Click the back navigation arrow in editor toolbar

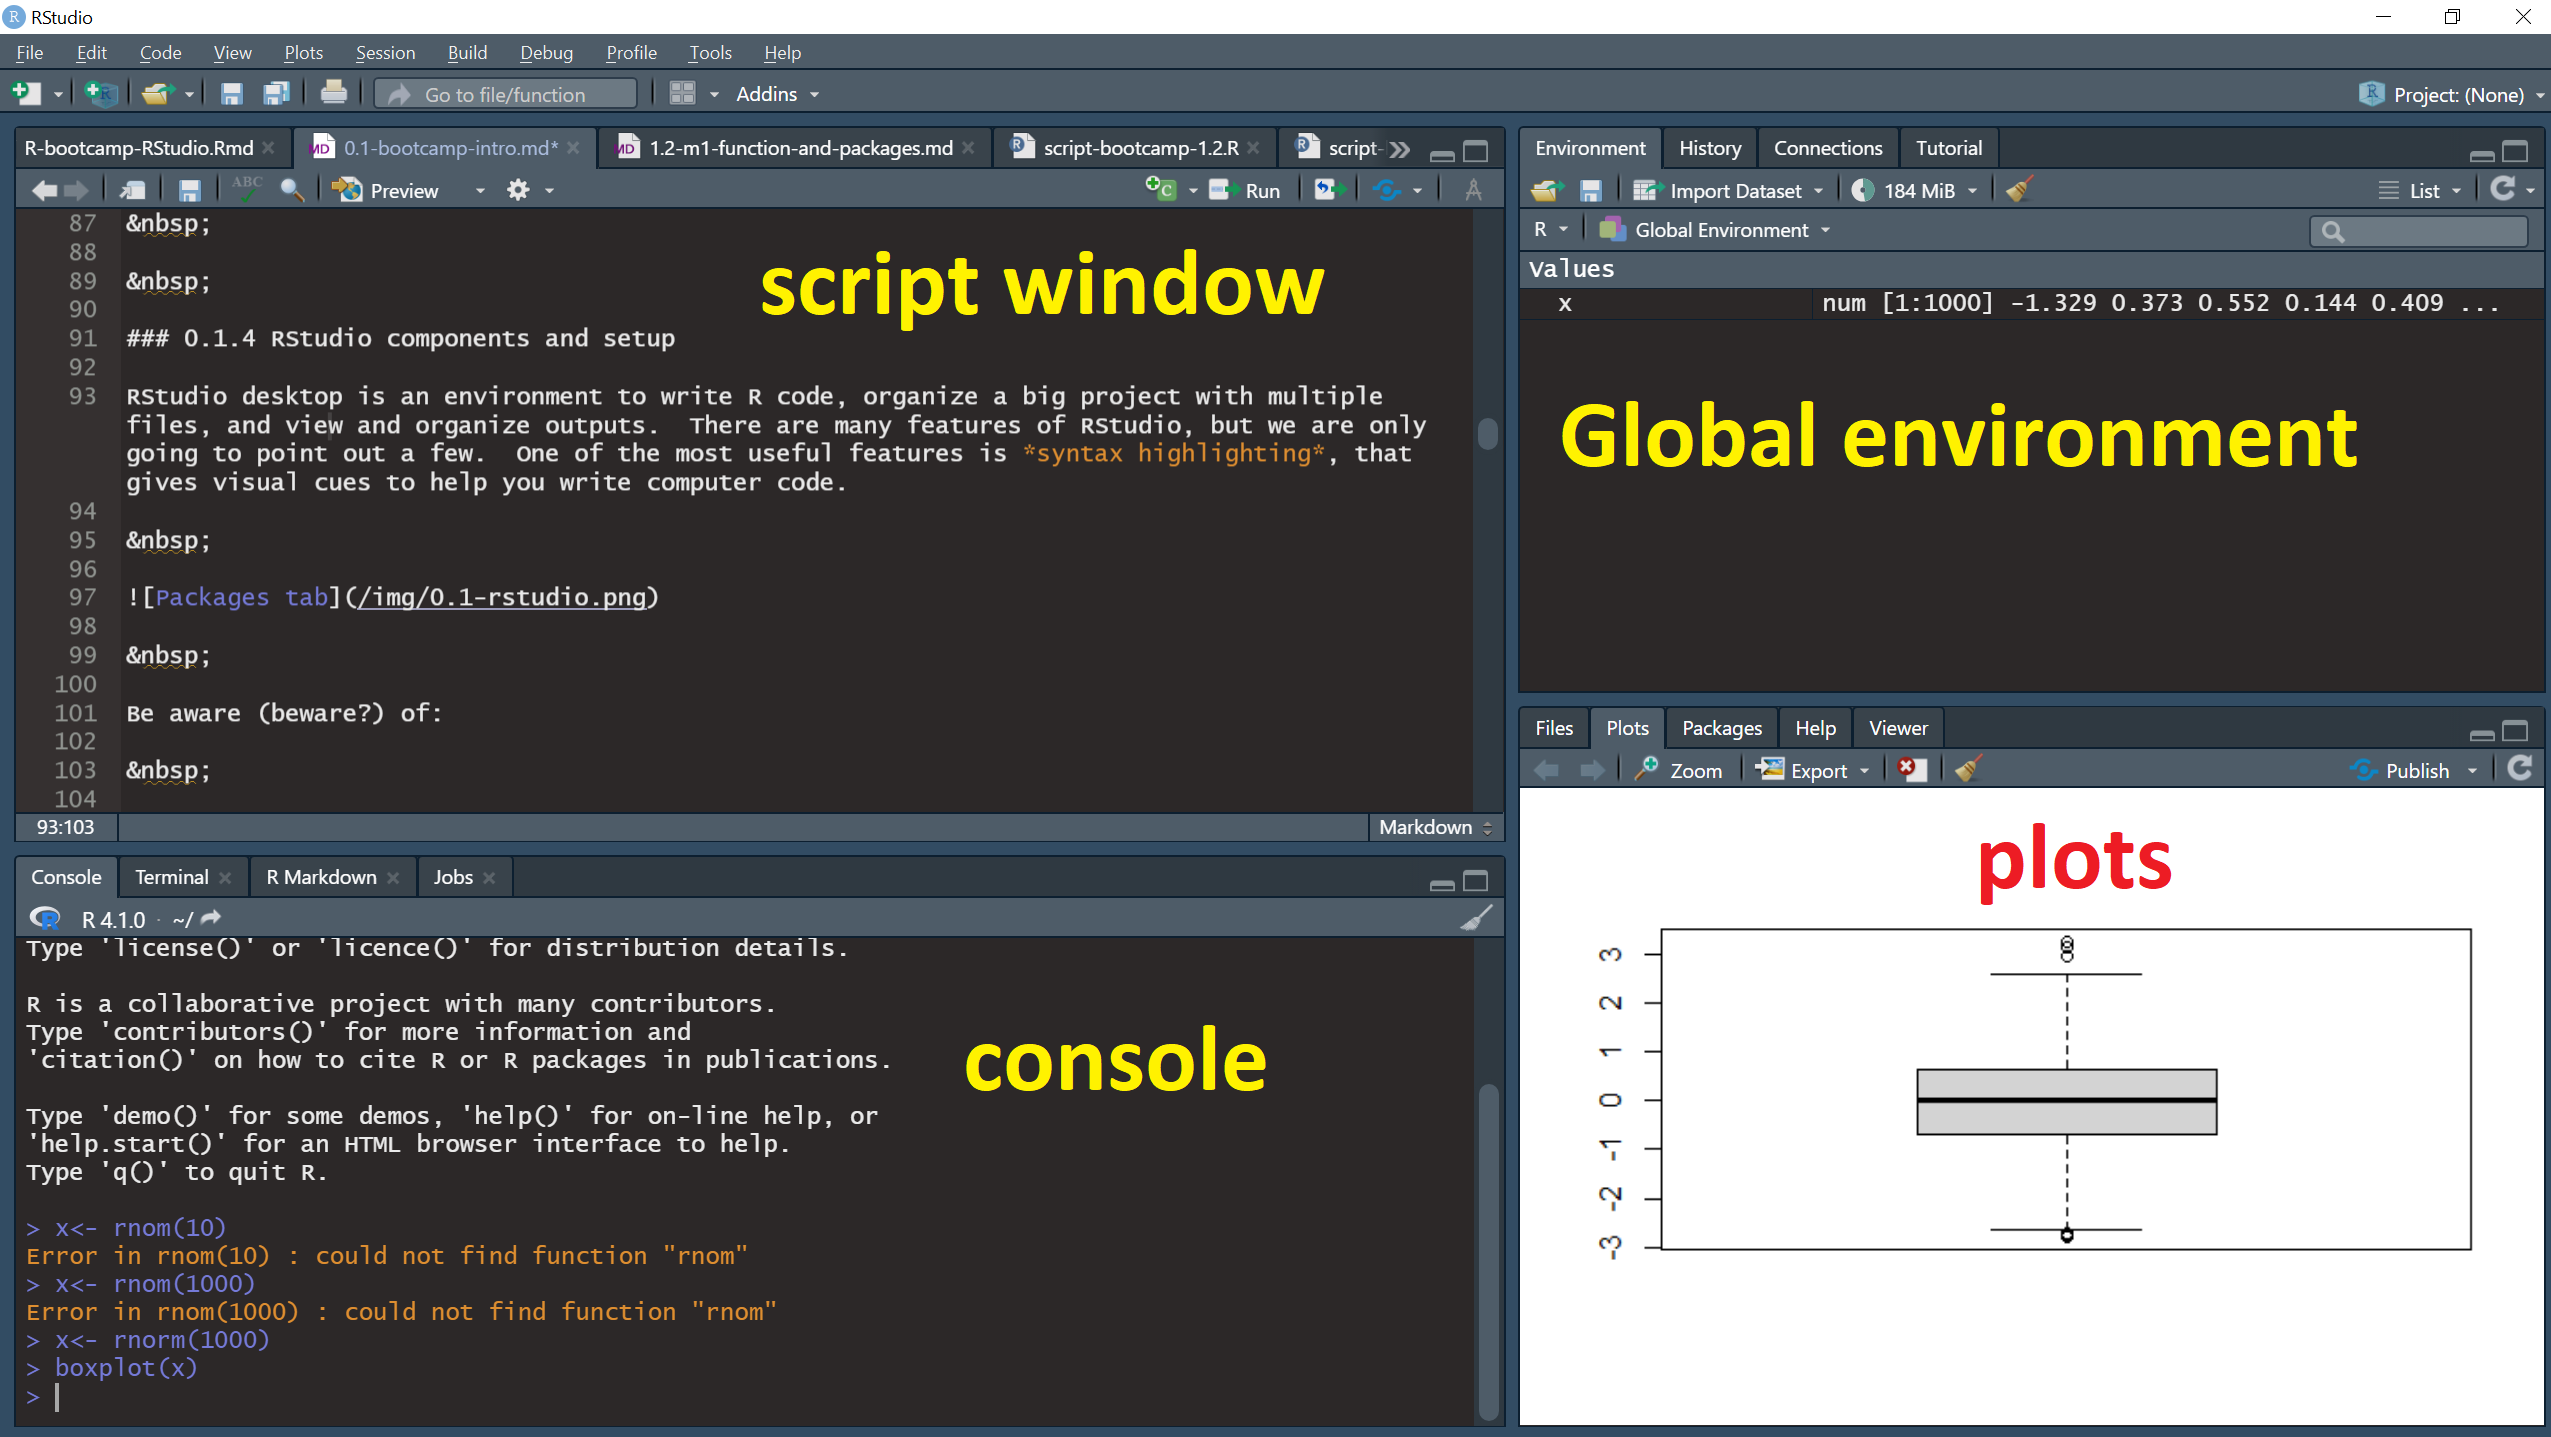[44, 190]
